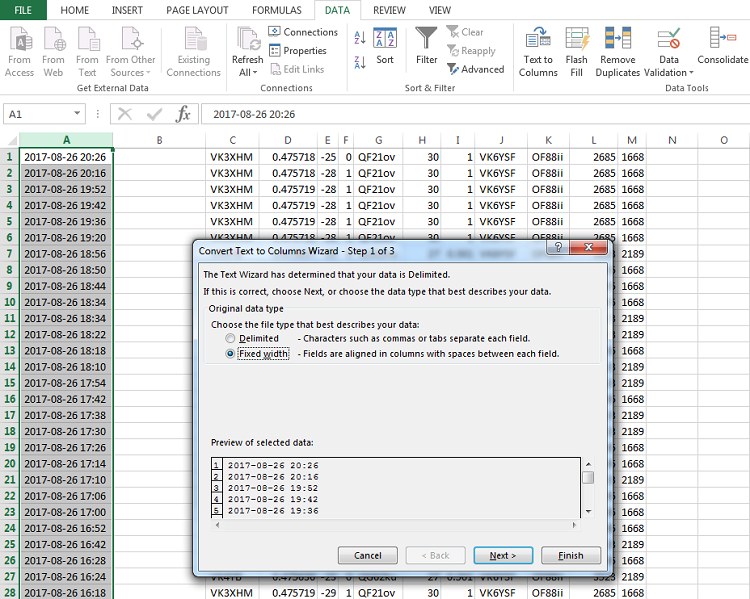Image resolution: width=750 pixels, height=599 pixels.
Task: Click the From Access icon
Action: [19, 40]
